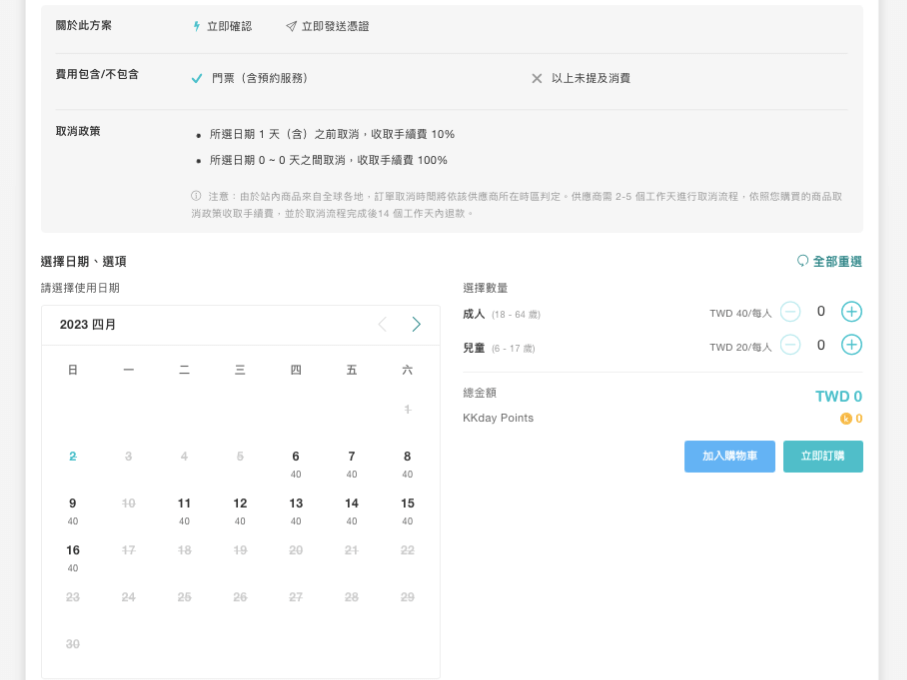Increase adult (成人) ticket quantity

(x=851, y=312)
